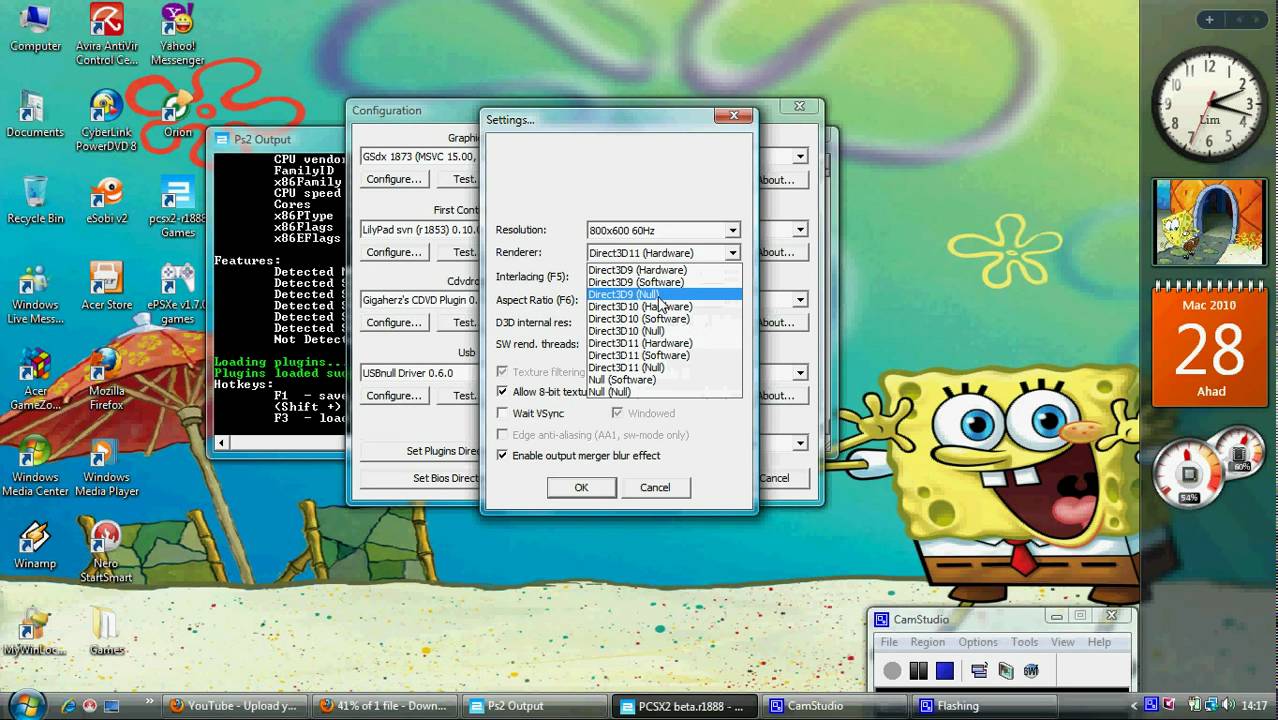This screenshot has width=1278, height=720.
Task: Enable the Wait VSync checkbox
Action: [502, 413]
